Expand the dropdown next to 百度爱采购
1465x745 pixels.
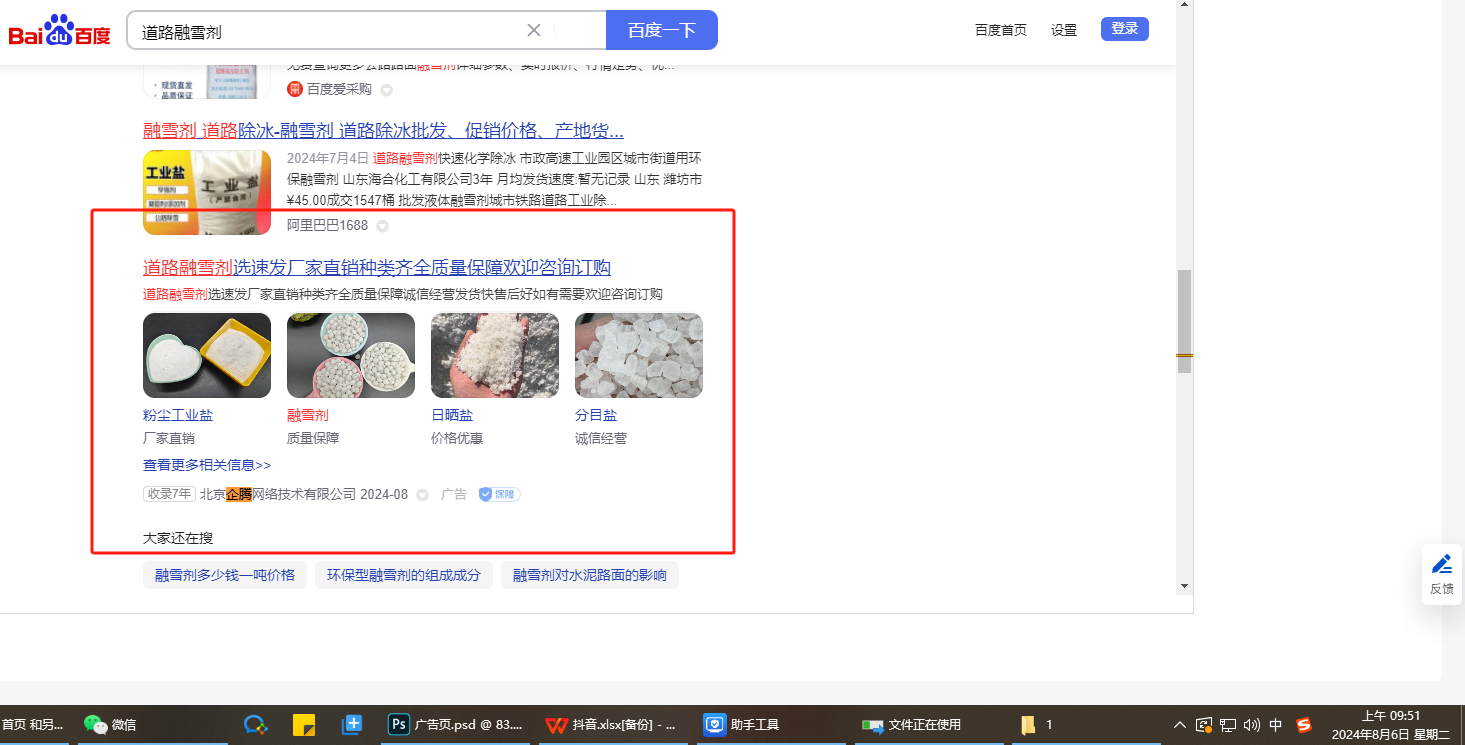387,90
